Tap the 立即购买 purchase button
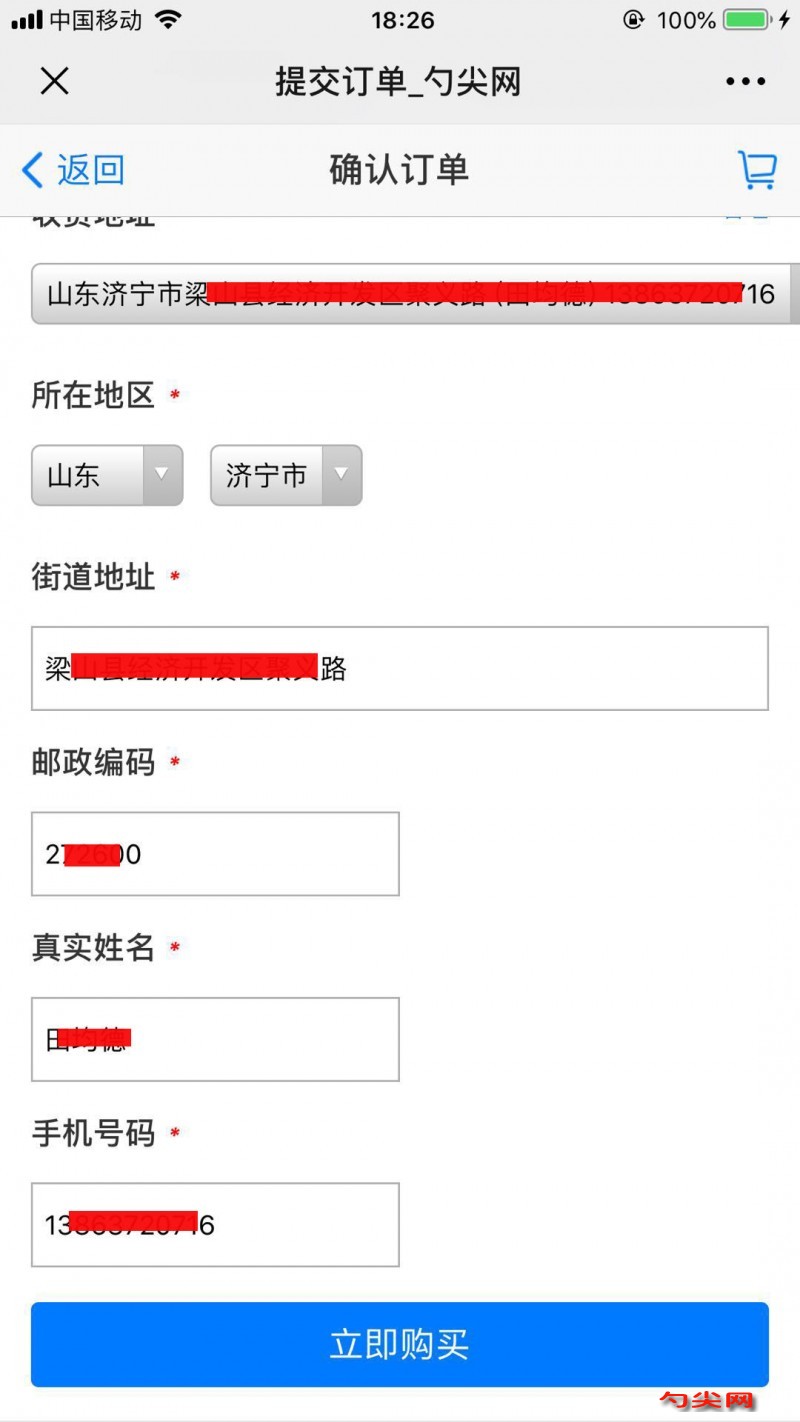Image resolution: width=800 pixels, height=1422 pixels. 400,1345
